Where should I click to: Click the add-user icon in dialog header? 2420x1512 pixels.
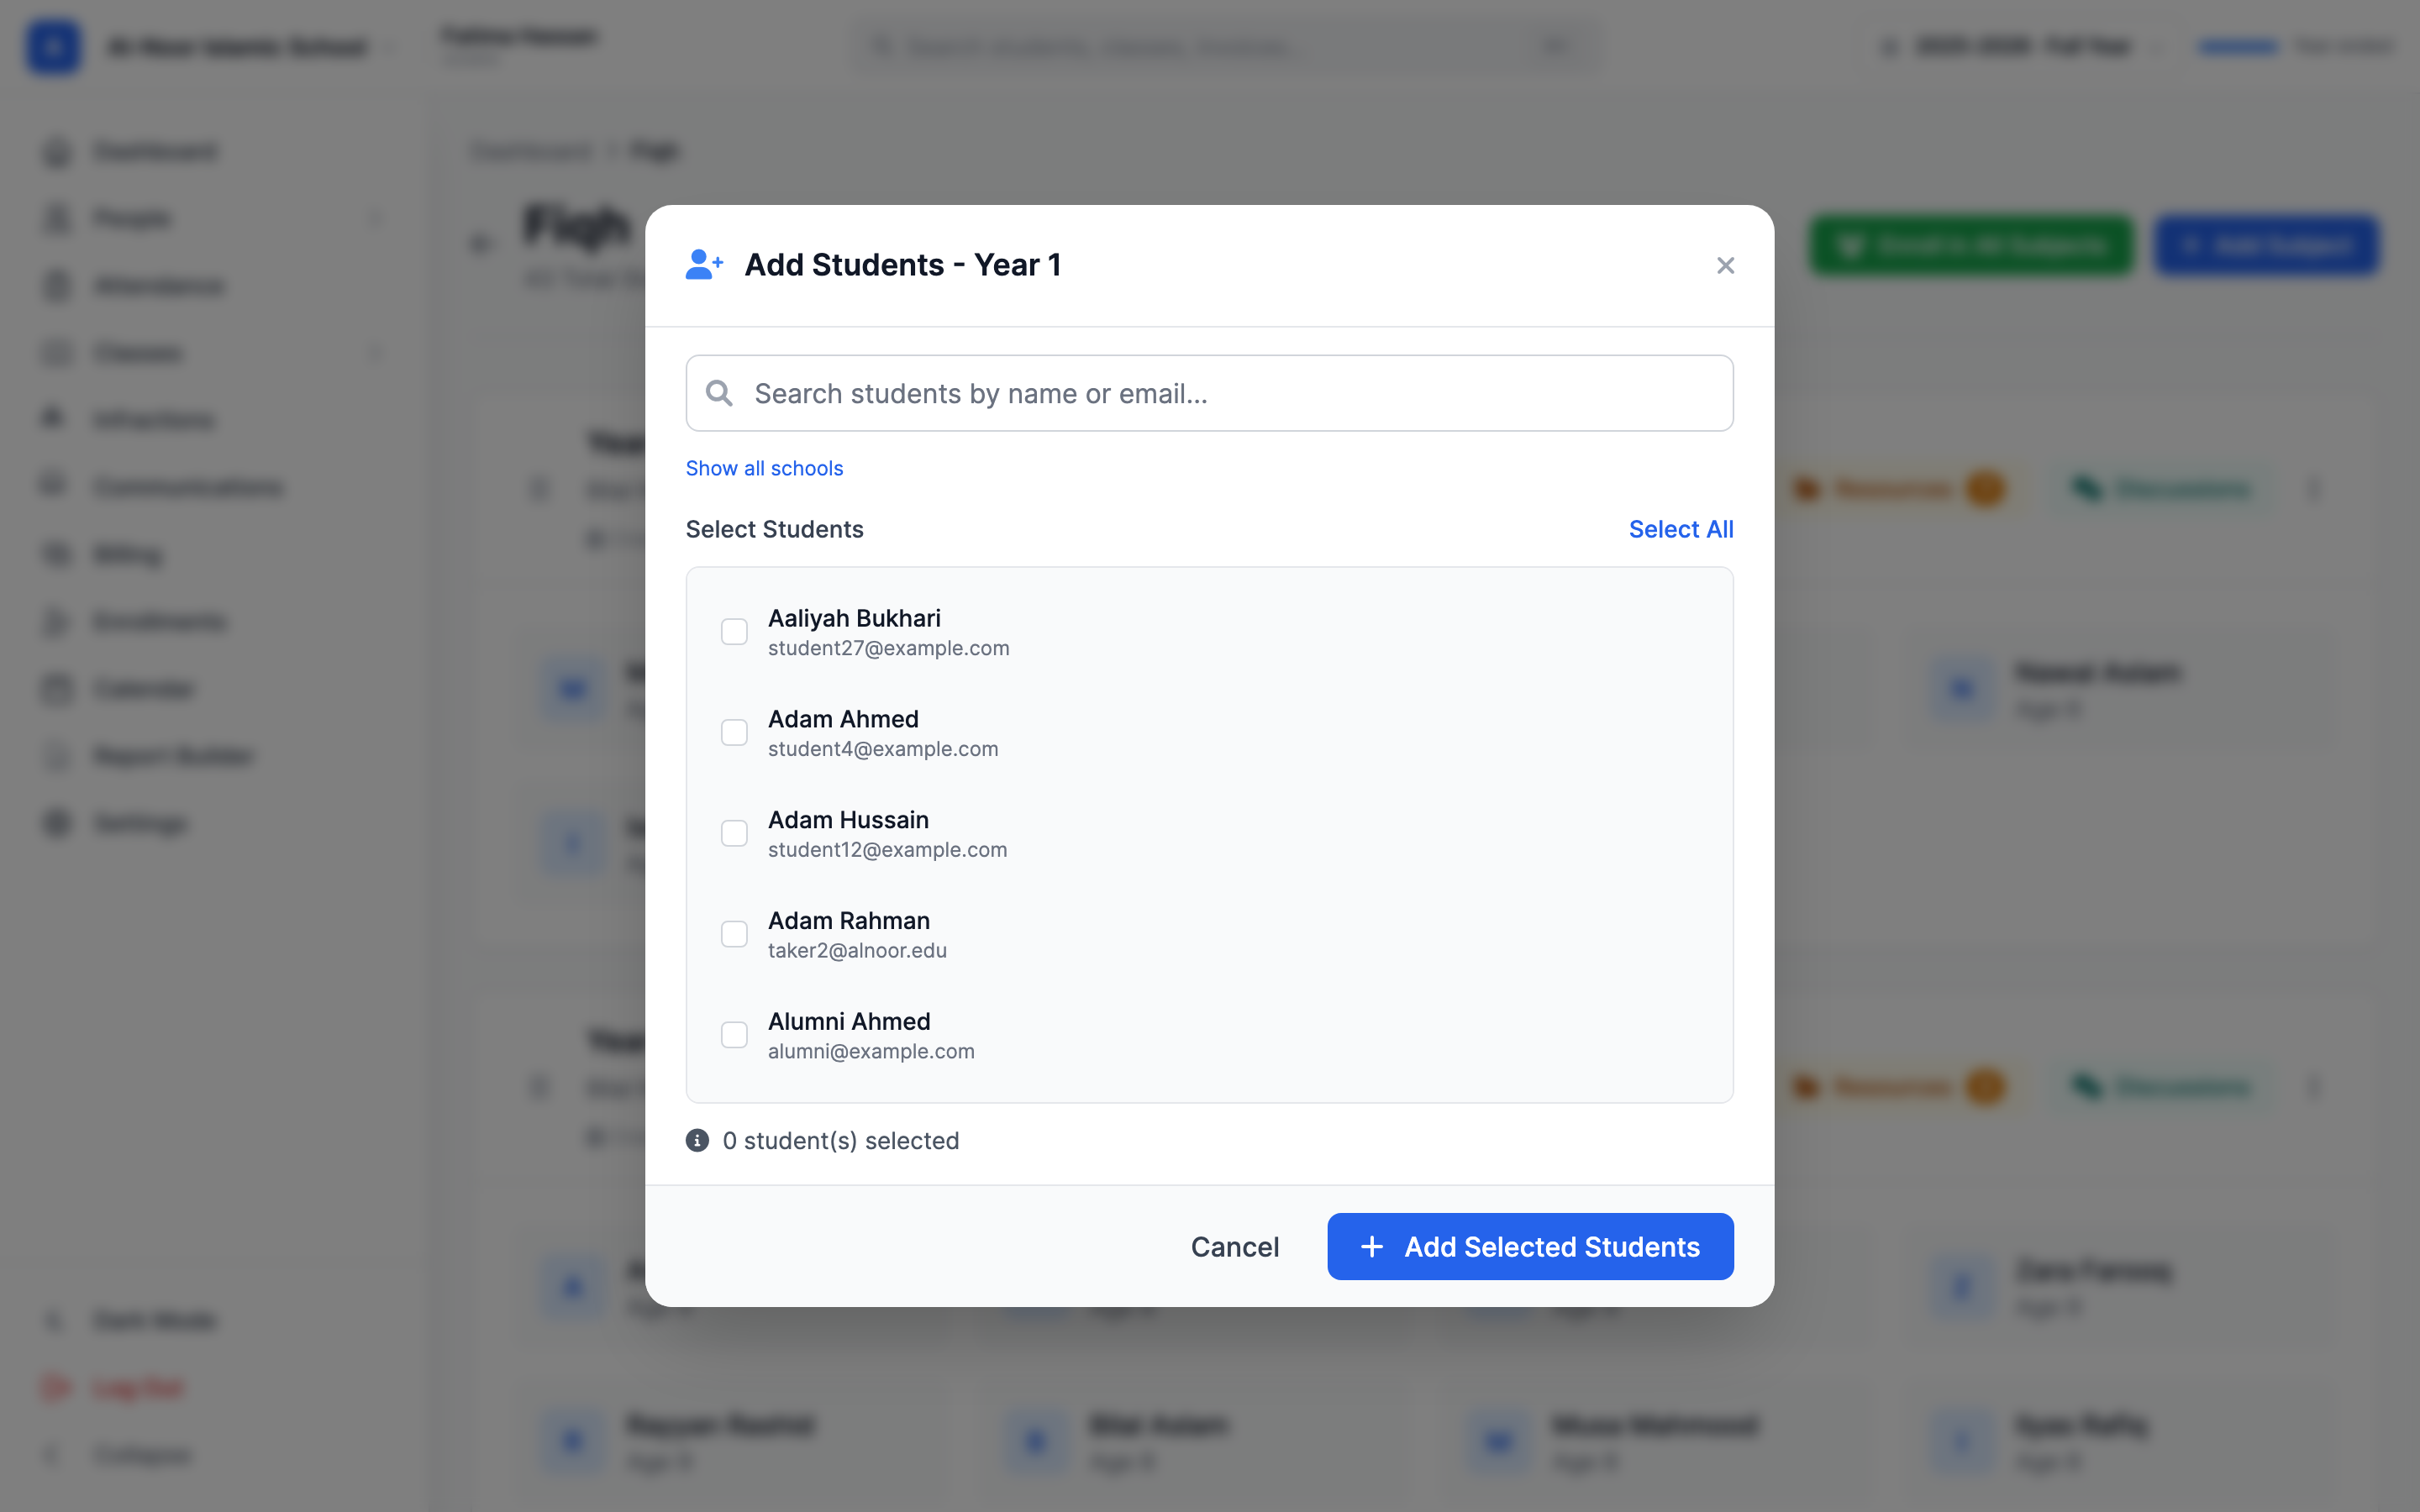coord(704,265)
